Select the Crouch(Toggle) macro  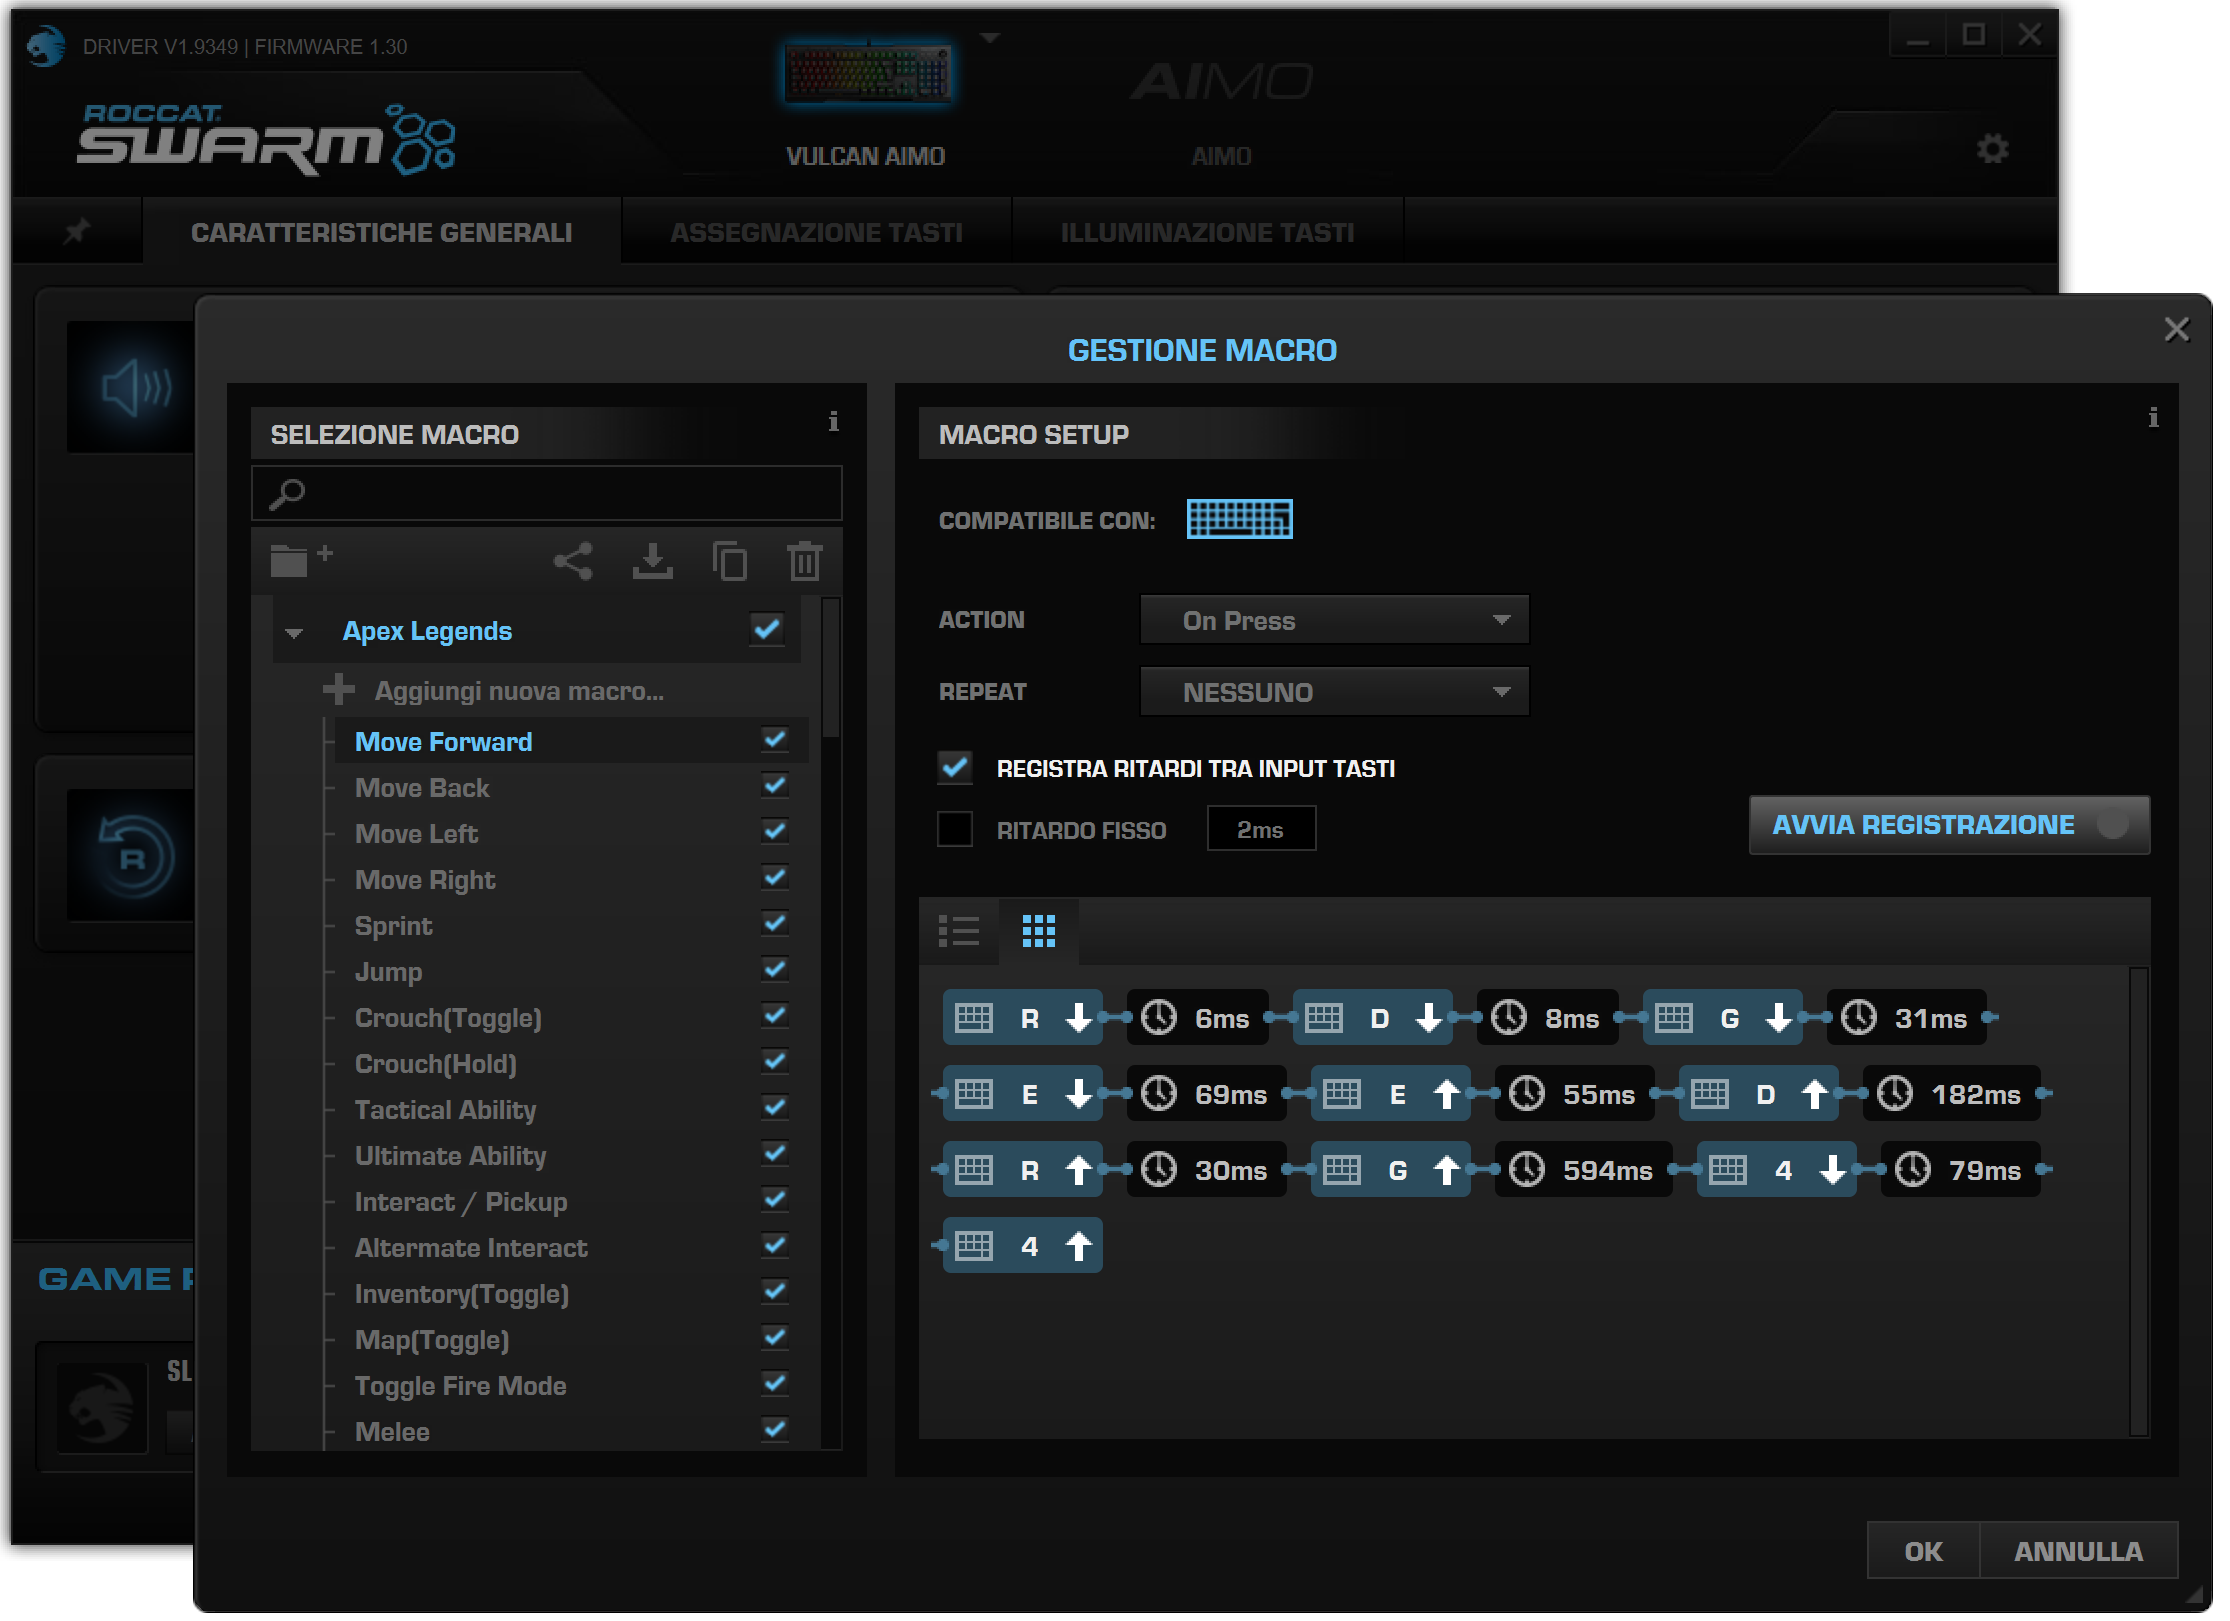(448, 1018)
